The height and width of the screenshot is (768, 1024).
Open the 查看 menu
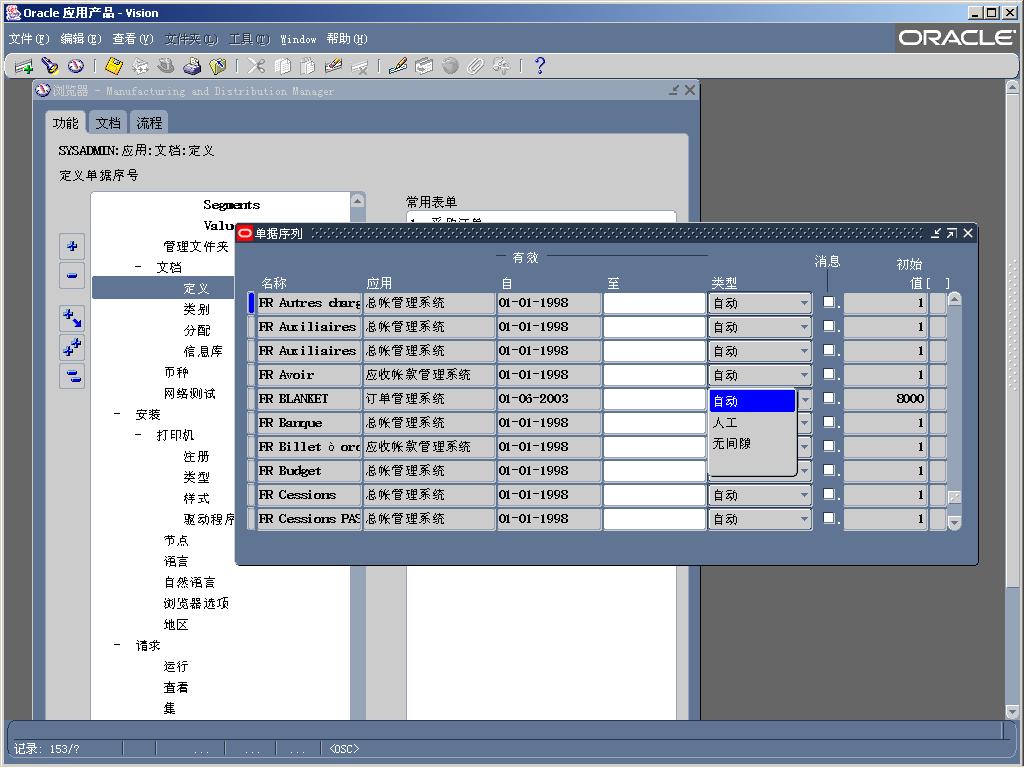pyautogui.click(x=133, y=39)
